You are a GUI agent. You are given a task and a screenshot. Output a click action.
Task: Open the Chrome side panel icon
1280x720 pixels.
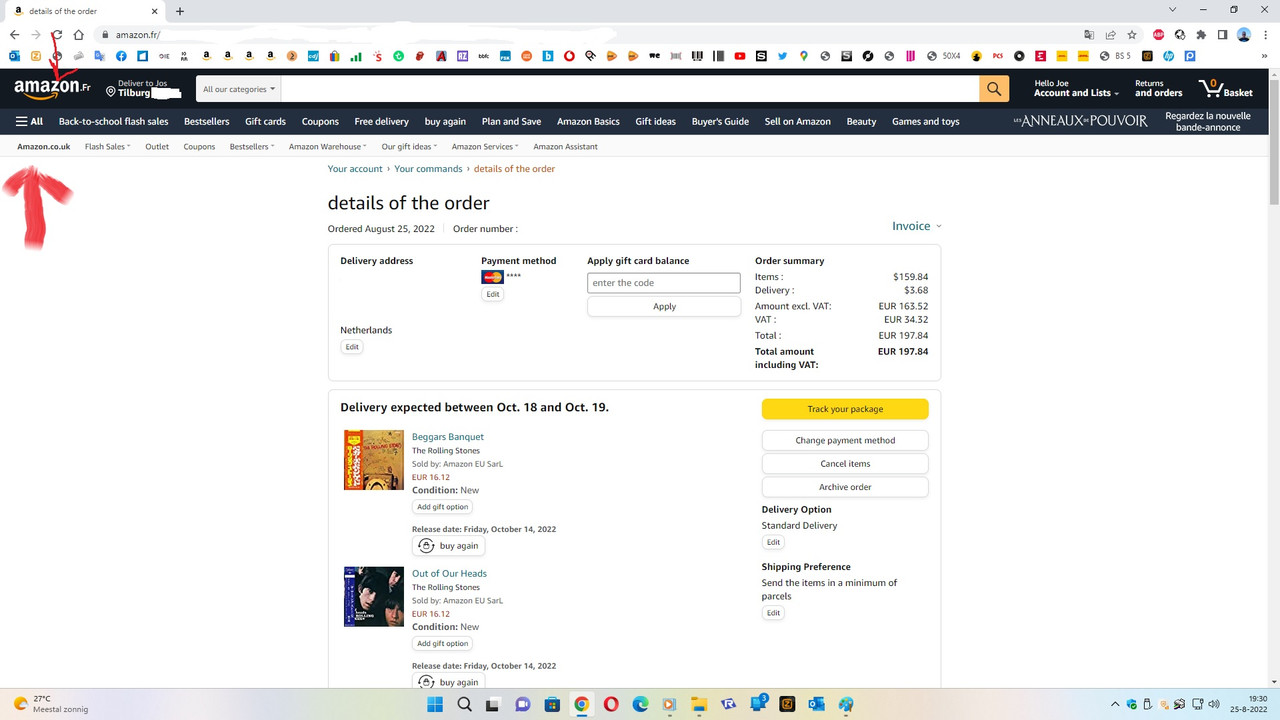click(1222, 35)
